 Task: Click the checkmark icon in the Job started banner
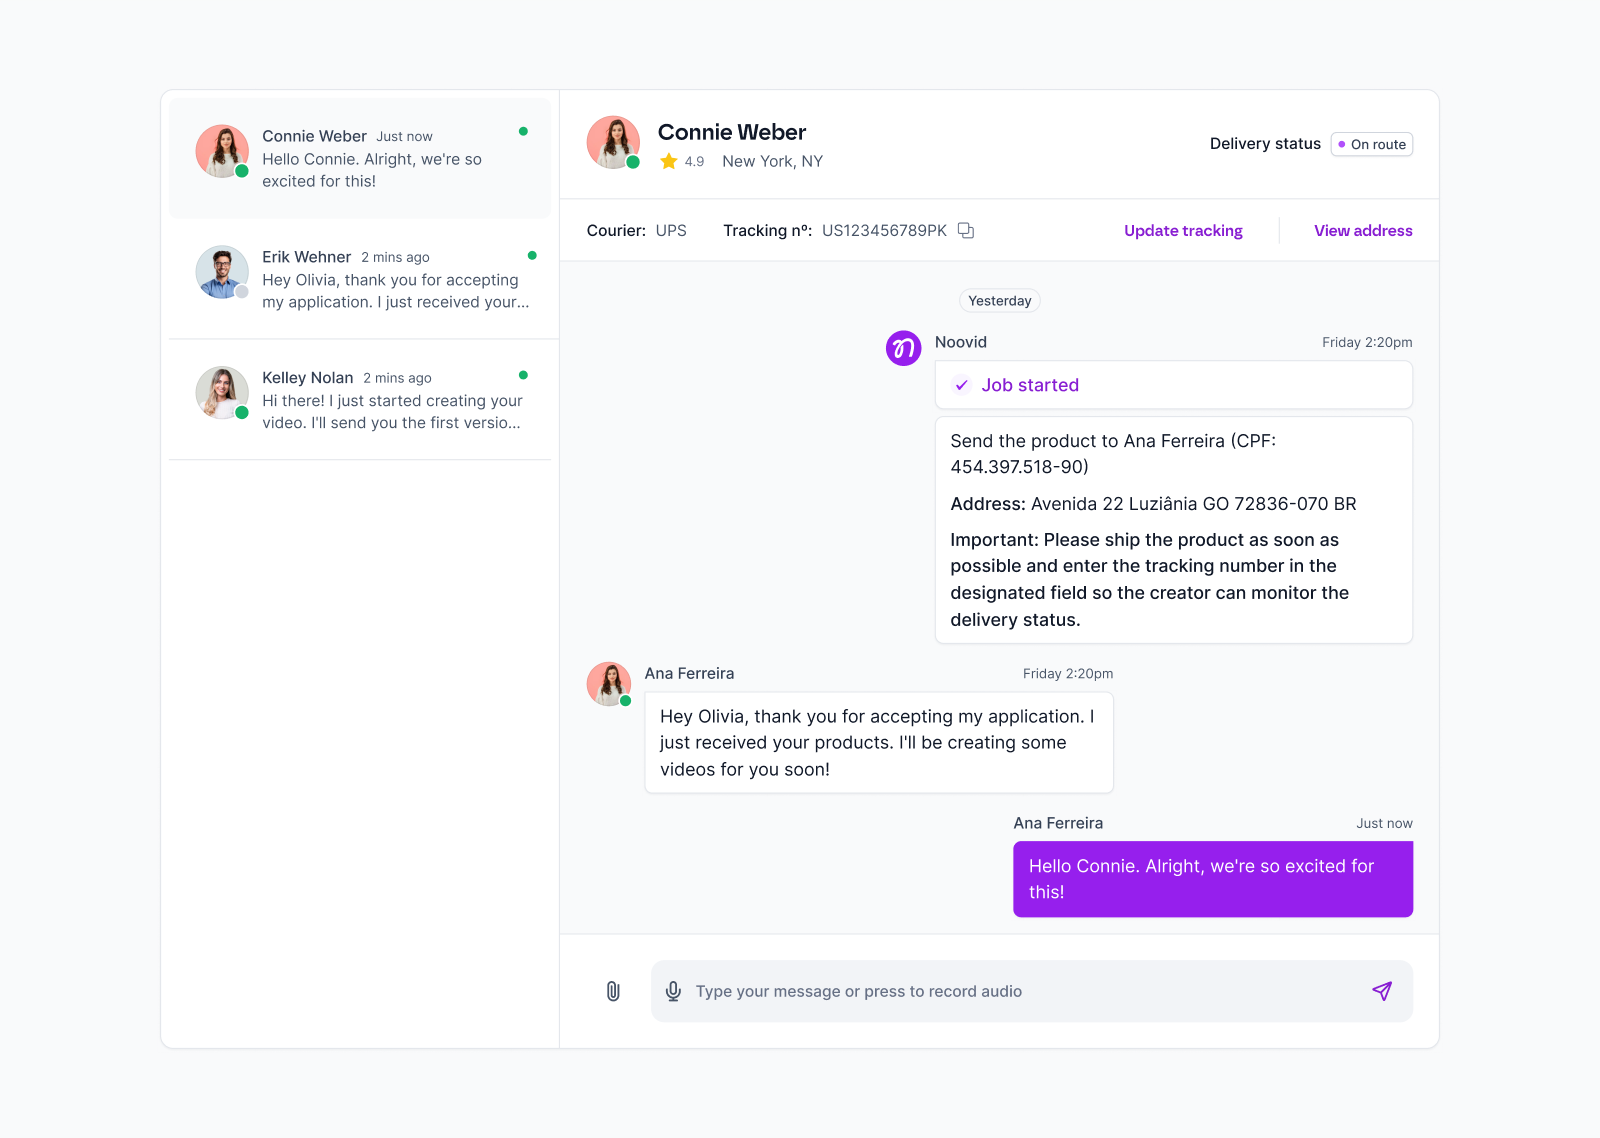click(x=961, y=385)
